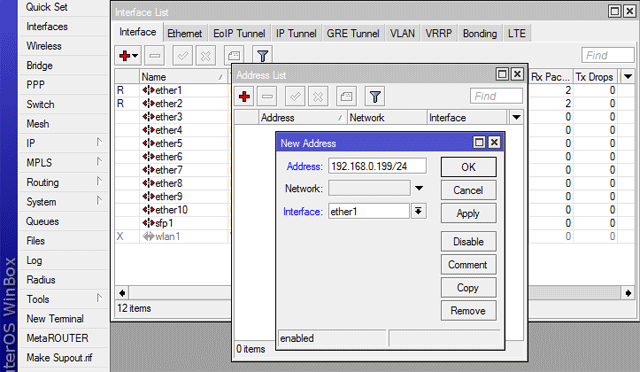The image size is (640, 372).
Task: Sort by Name column header in Interface List
Action: click(x=184, y=76)
